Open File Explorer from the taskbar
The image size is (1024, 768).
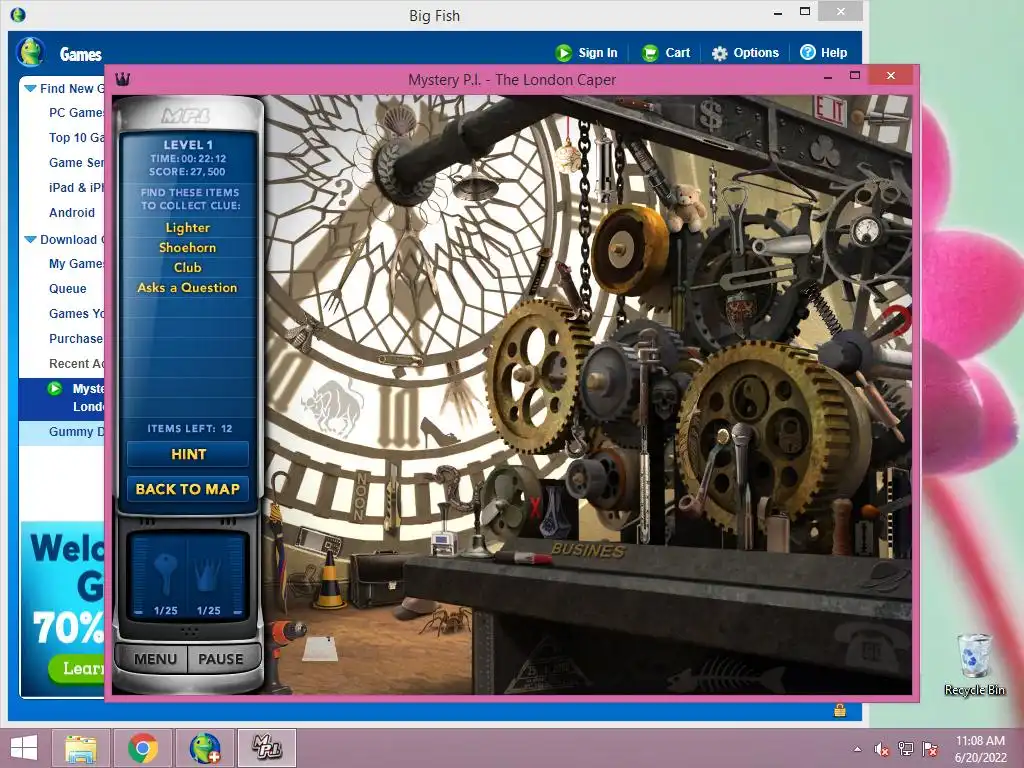pos(82,748)
